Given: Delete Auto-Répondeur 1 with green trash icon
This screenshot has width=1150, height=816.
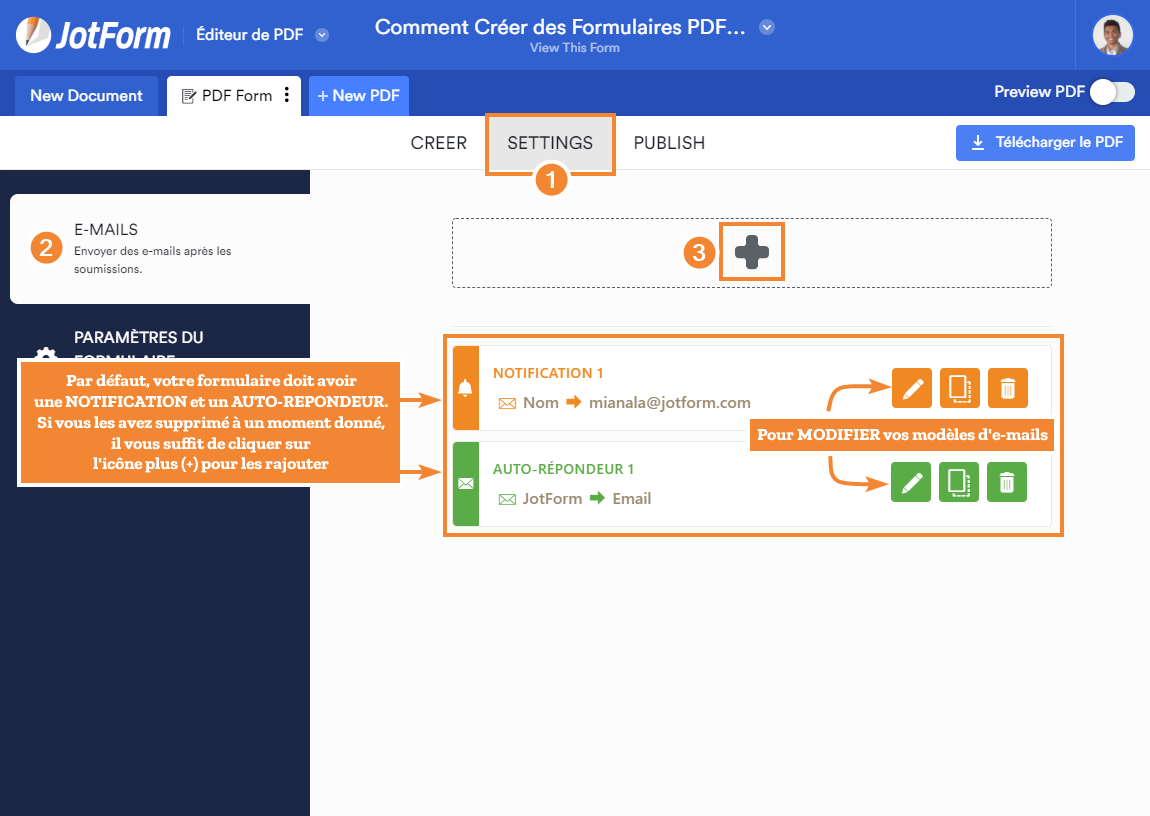Looking at the screenshot, I should point(1007,482).
